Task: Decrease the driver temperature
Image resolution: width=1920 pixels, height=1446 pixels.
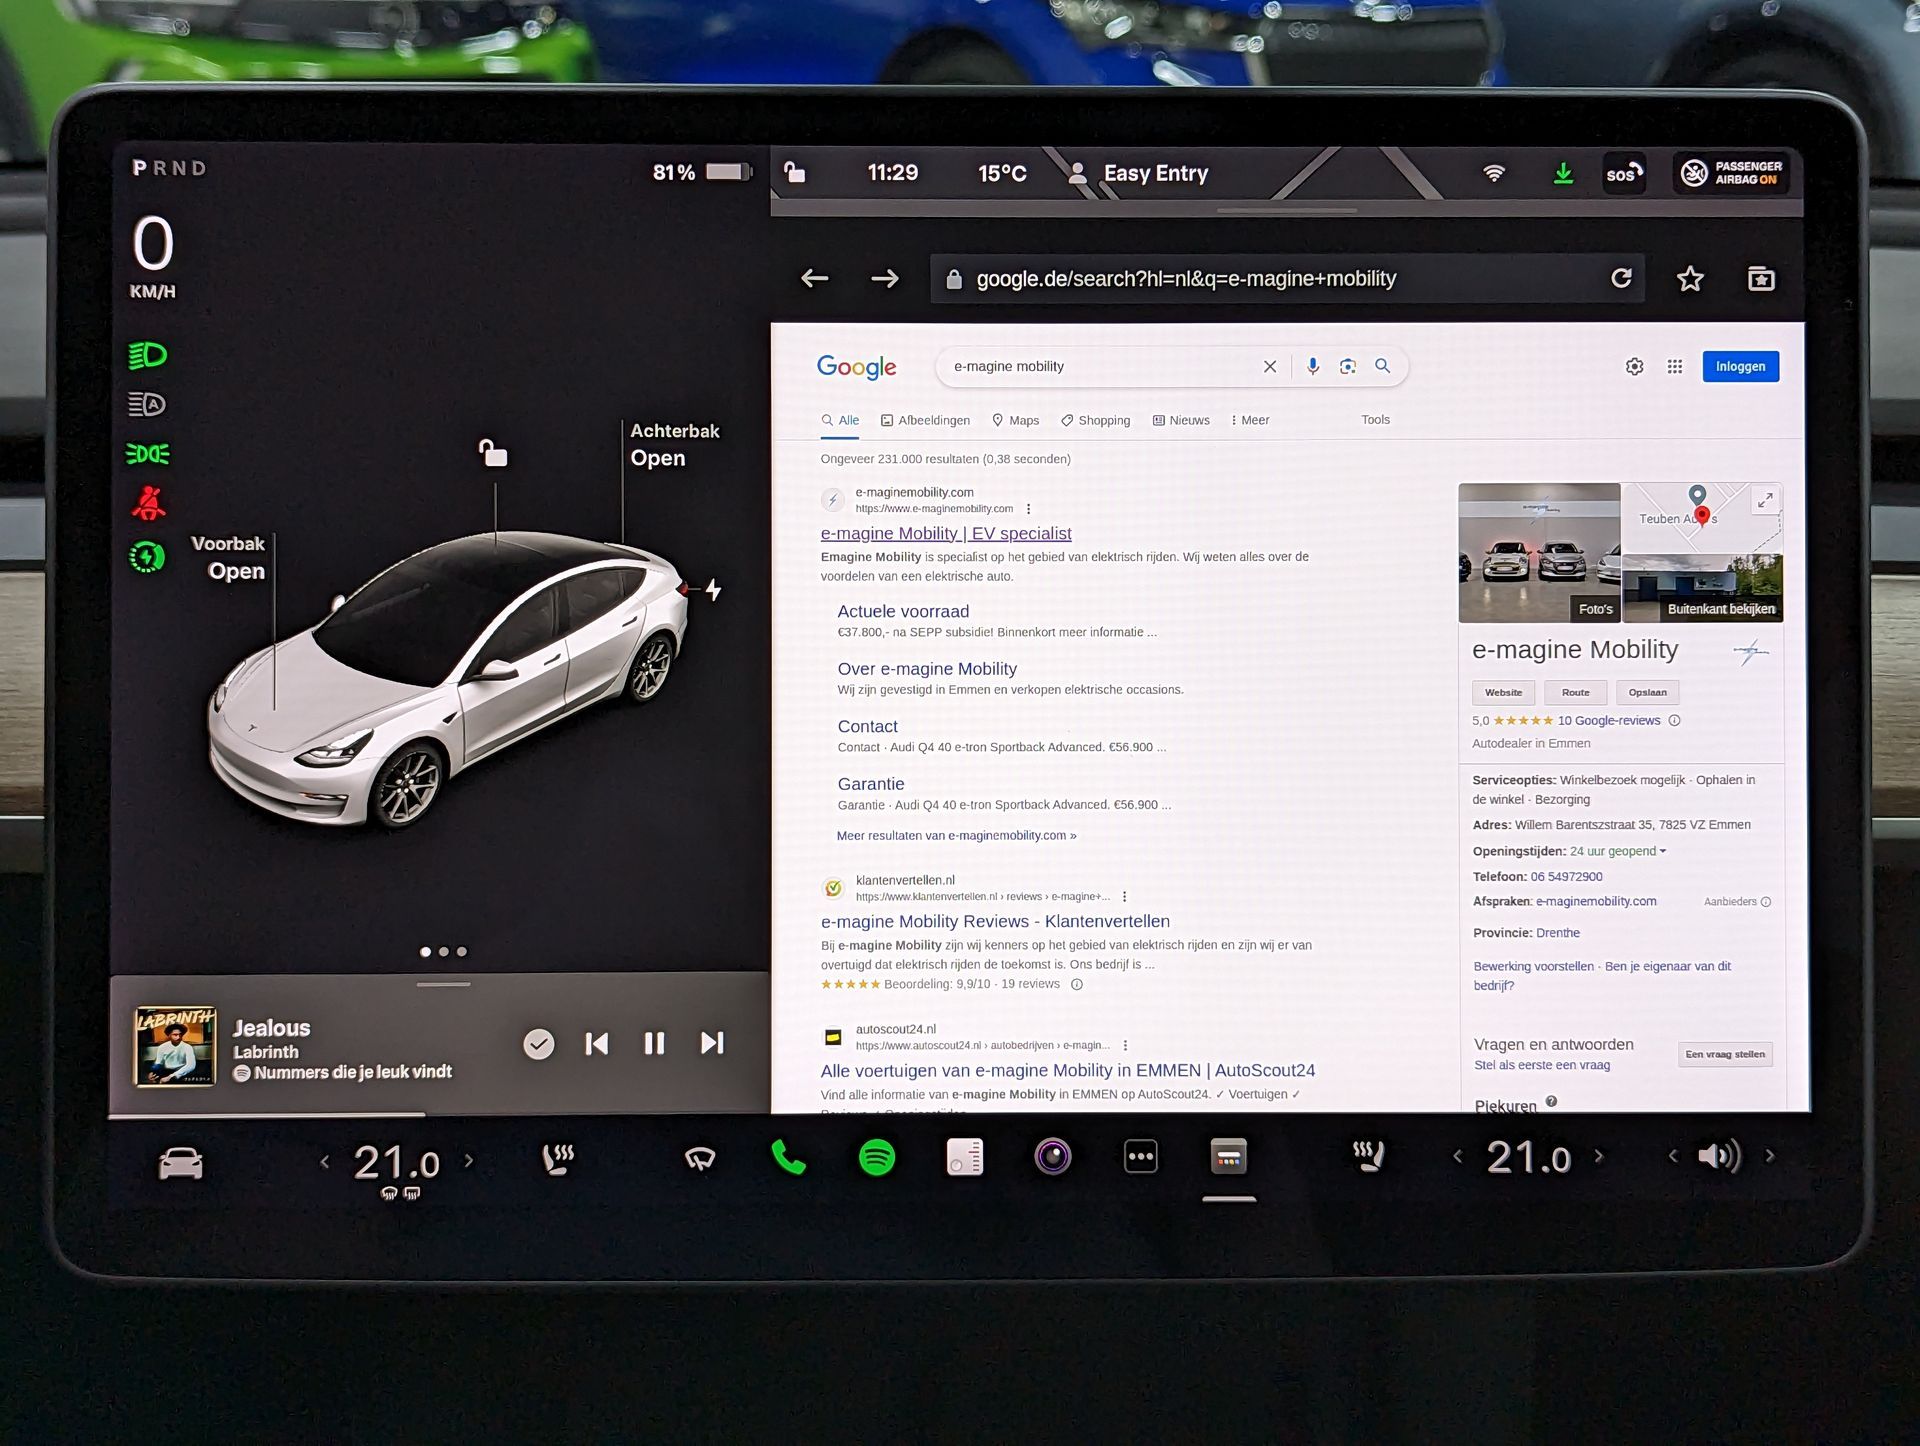Action: tap(325, 1162)
